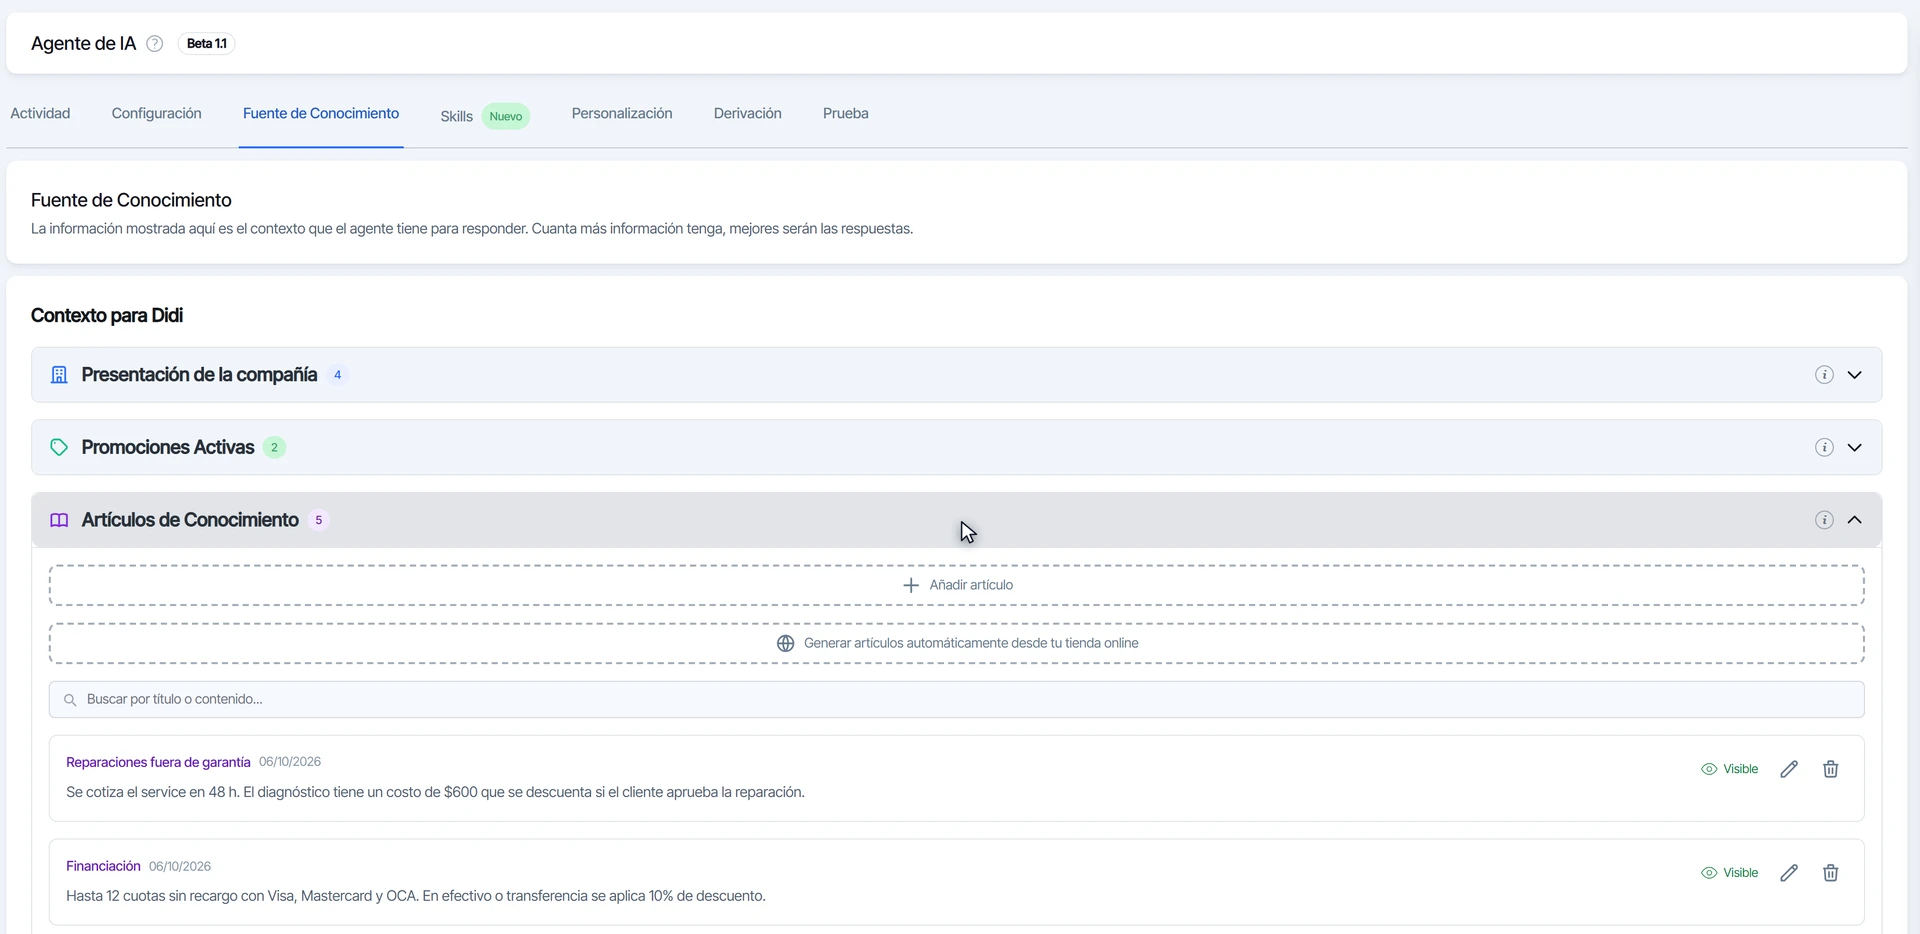This screenshot has height=934, width=1920.
Task: Click the date beside the Financiación title
Action: (180, 866)
